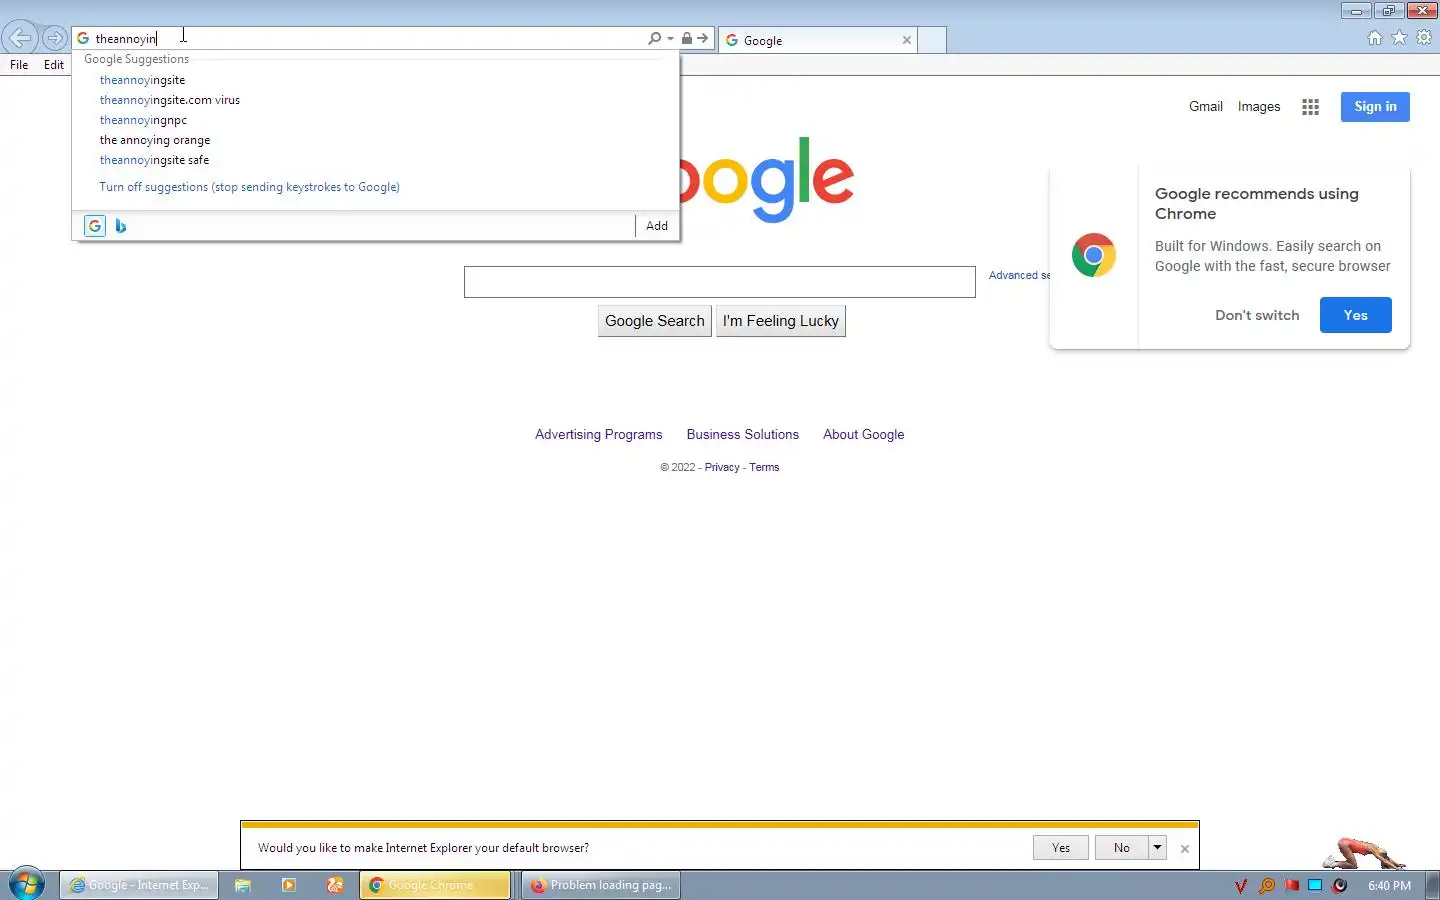This screenshot has height=900, width=1440.
Task: Open Favorites star icon
Action: click(1399, 38)
